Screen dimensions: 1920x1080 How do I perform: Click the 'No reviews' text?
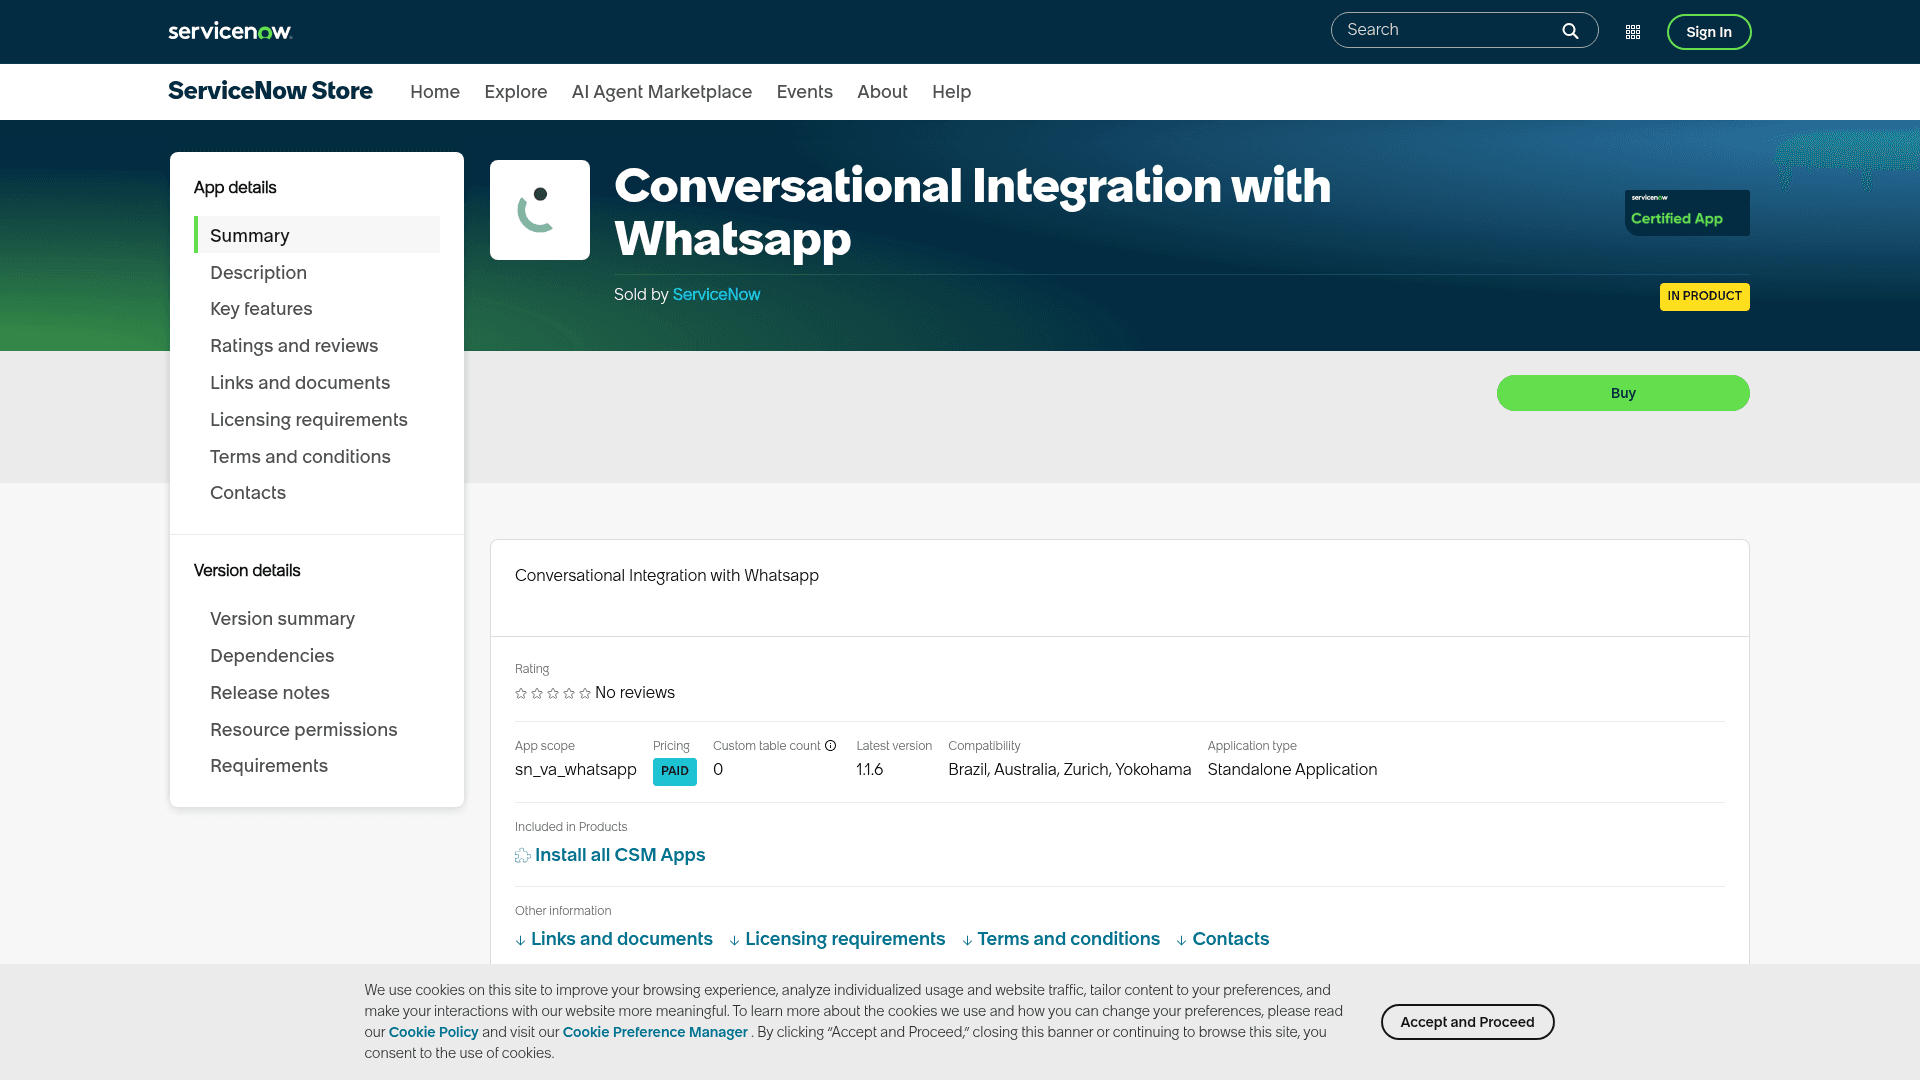635,693
